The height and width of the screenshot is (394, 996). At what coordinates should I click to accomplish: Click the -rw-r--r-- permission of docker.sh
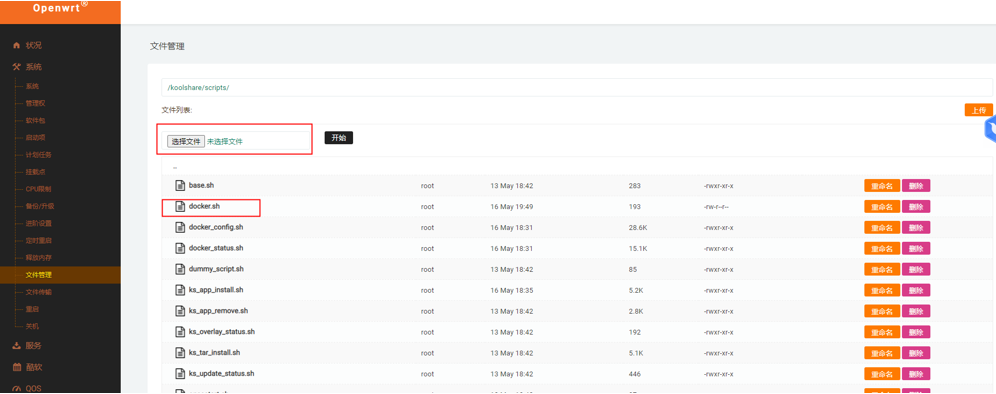[x=717, y=207]
